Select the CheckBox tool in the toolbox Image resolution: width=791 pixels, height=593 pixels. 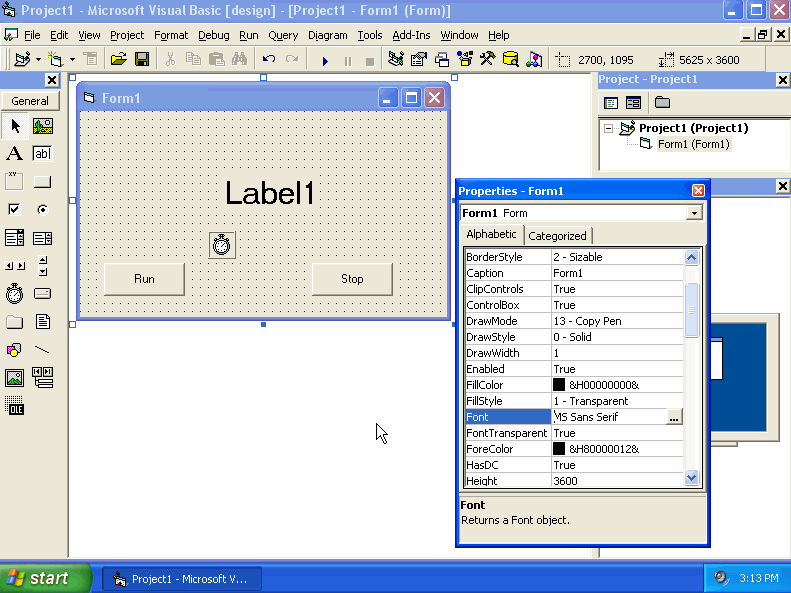pos(15,209)
